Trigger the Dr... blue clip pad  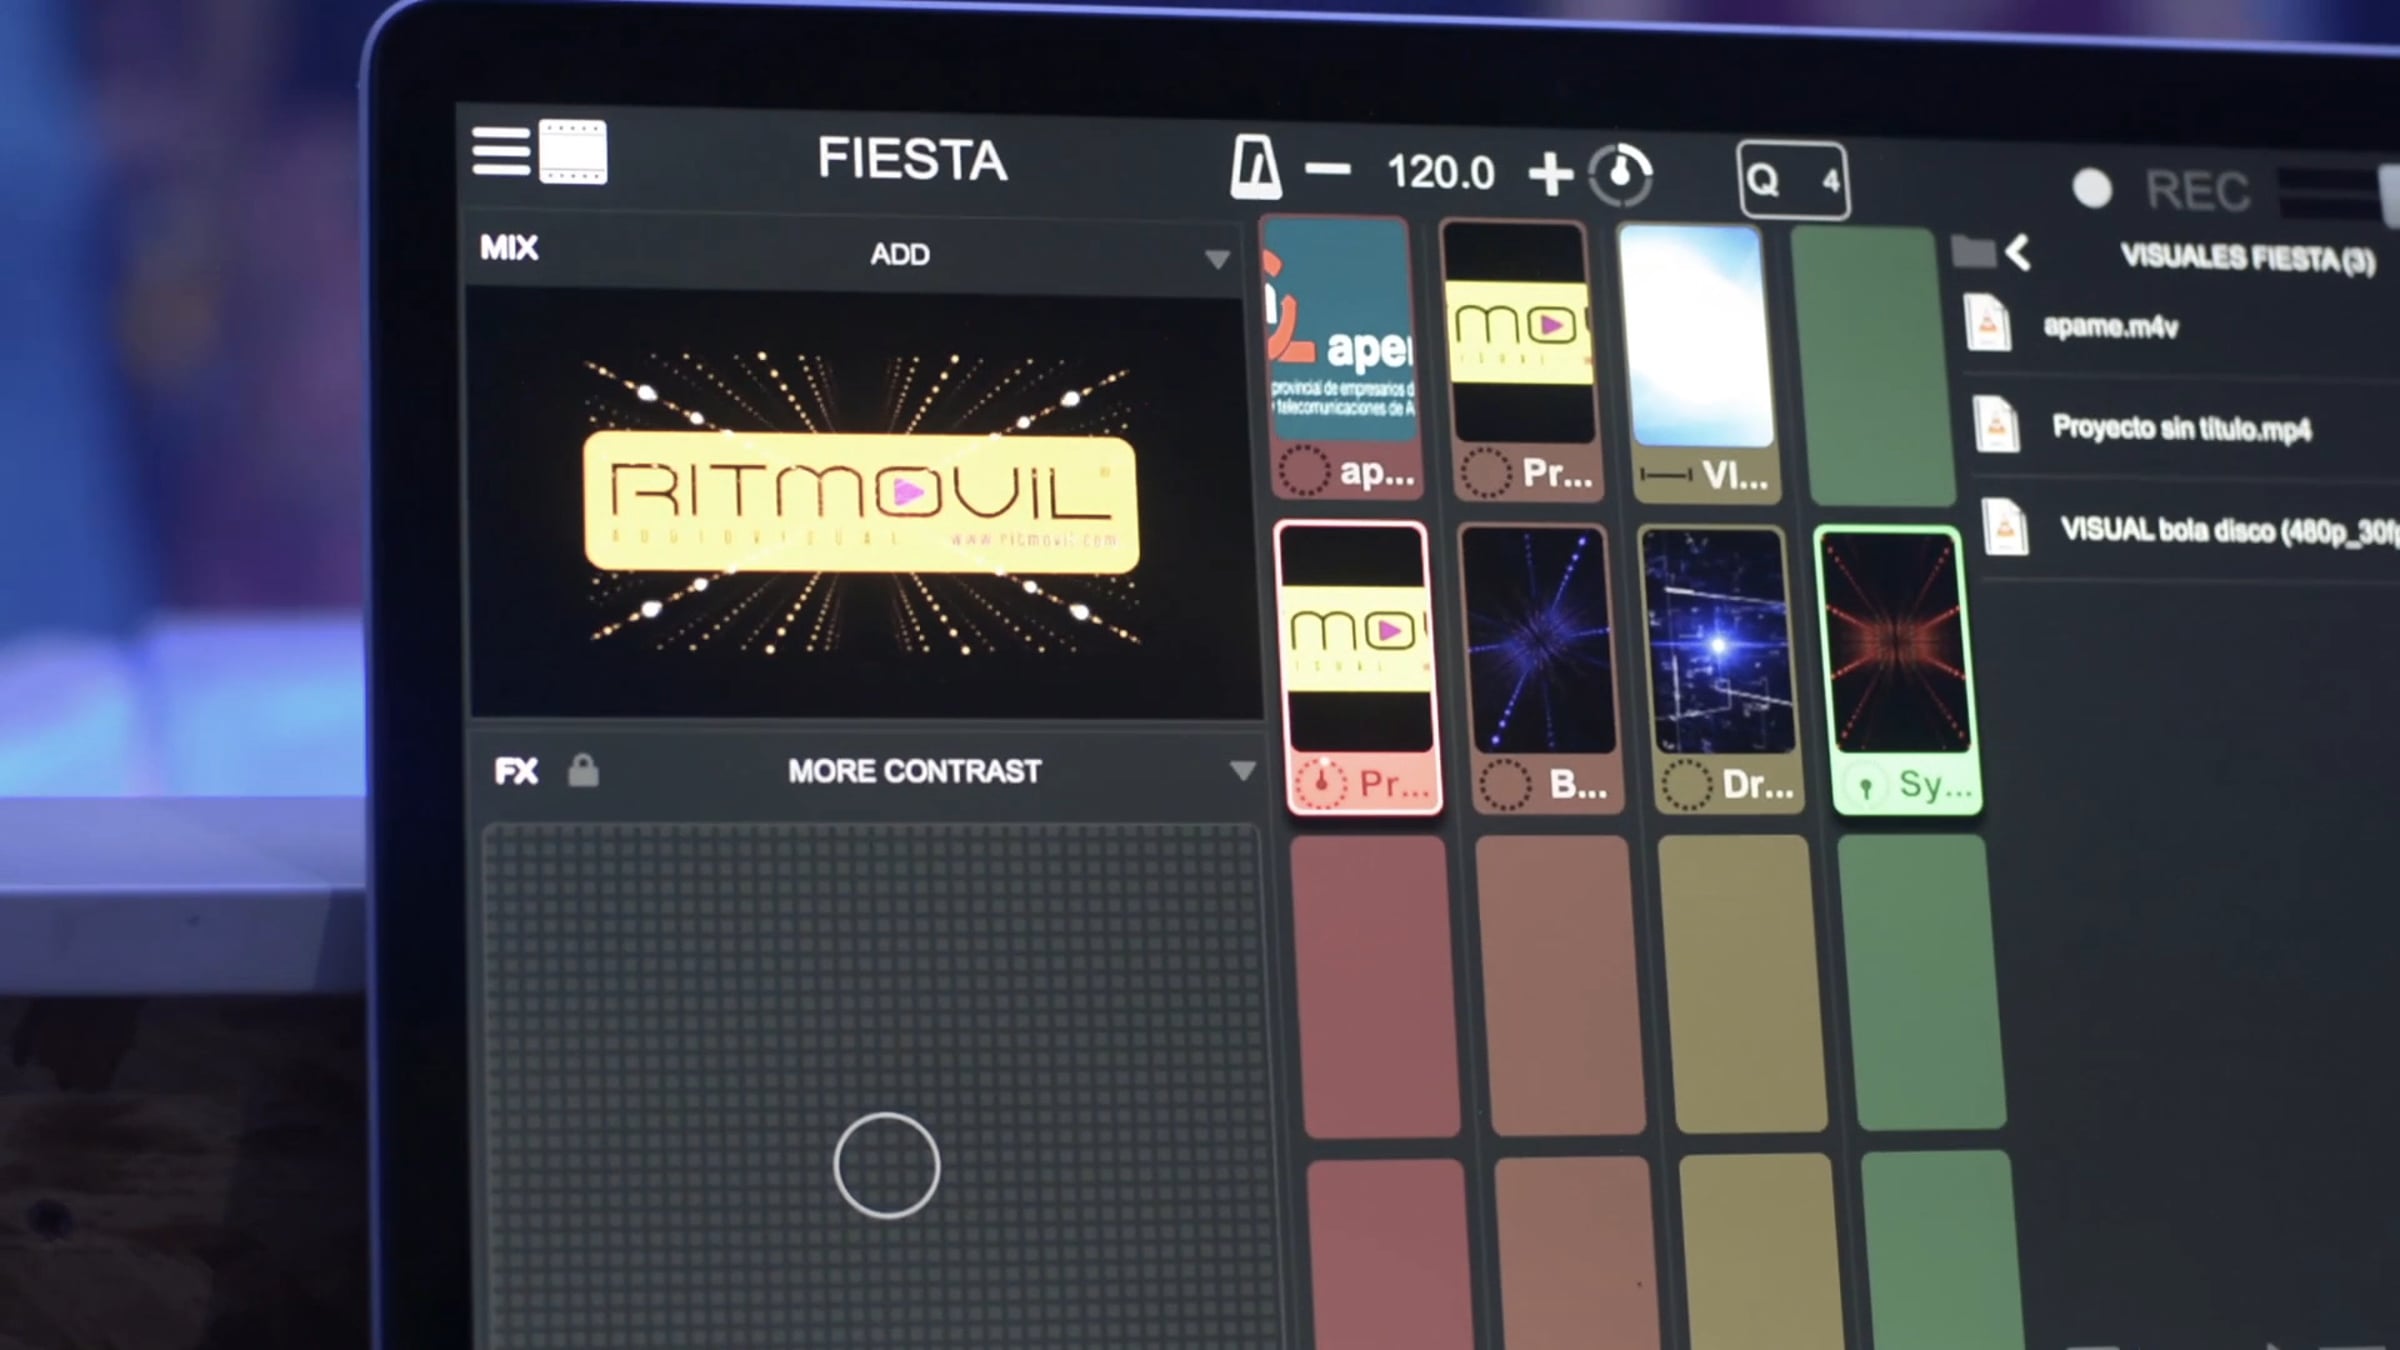[1720, 666]
